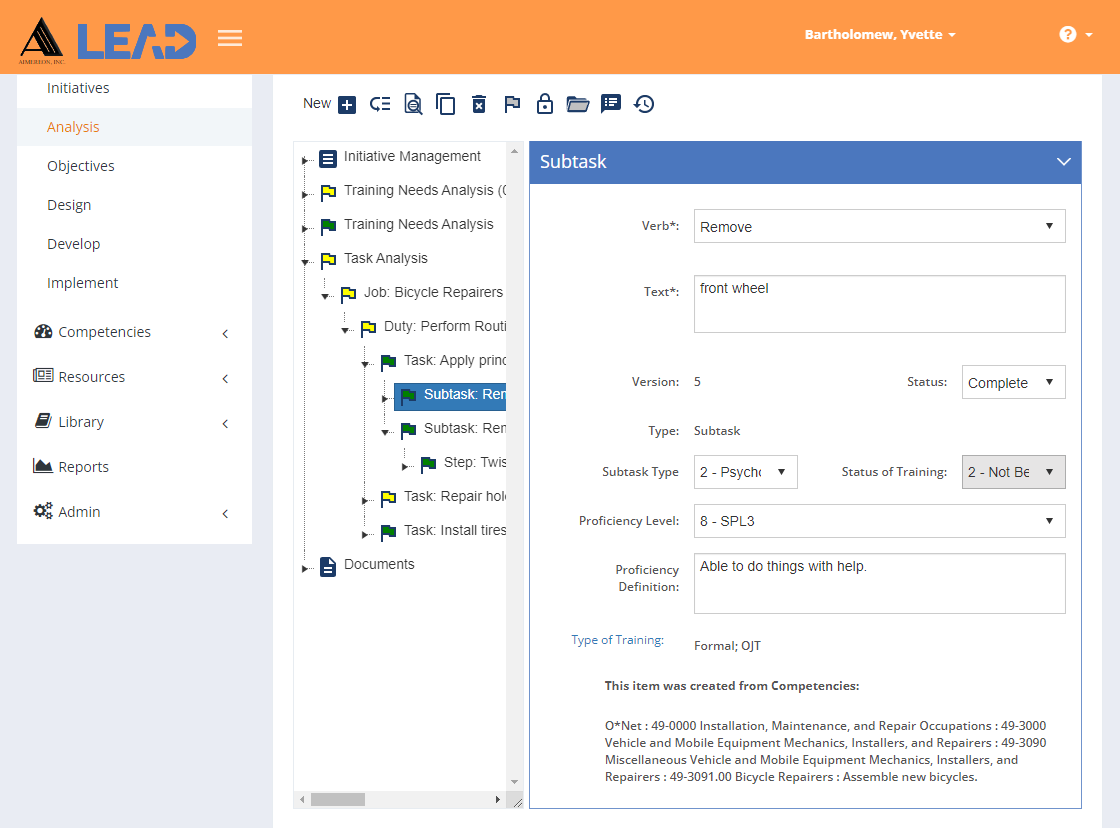Click the padlock lock toolbar icon

pyautogui.click(x=544, y=104)
